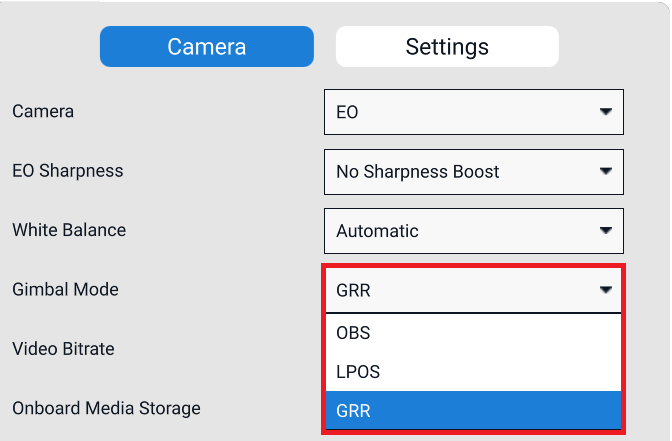Click the Gimbal Mode label
Viewport: 672px width, 441px height.
click(x=65, y=289)
